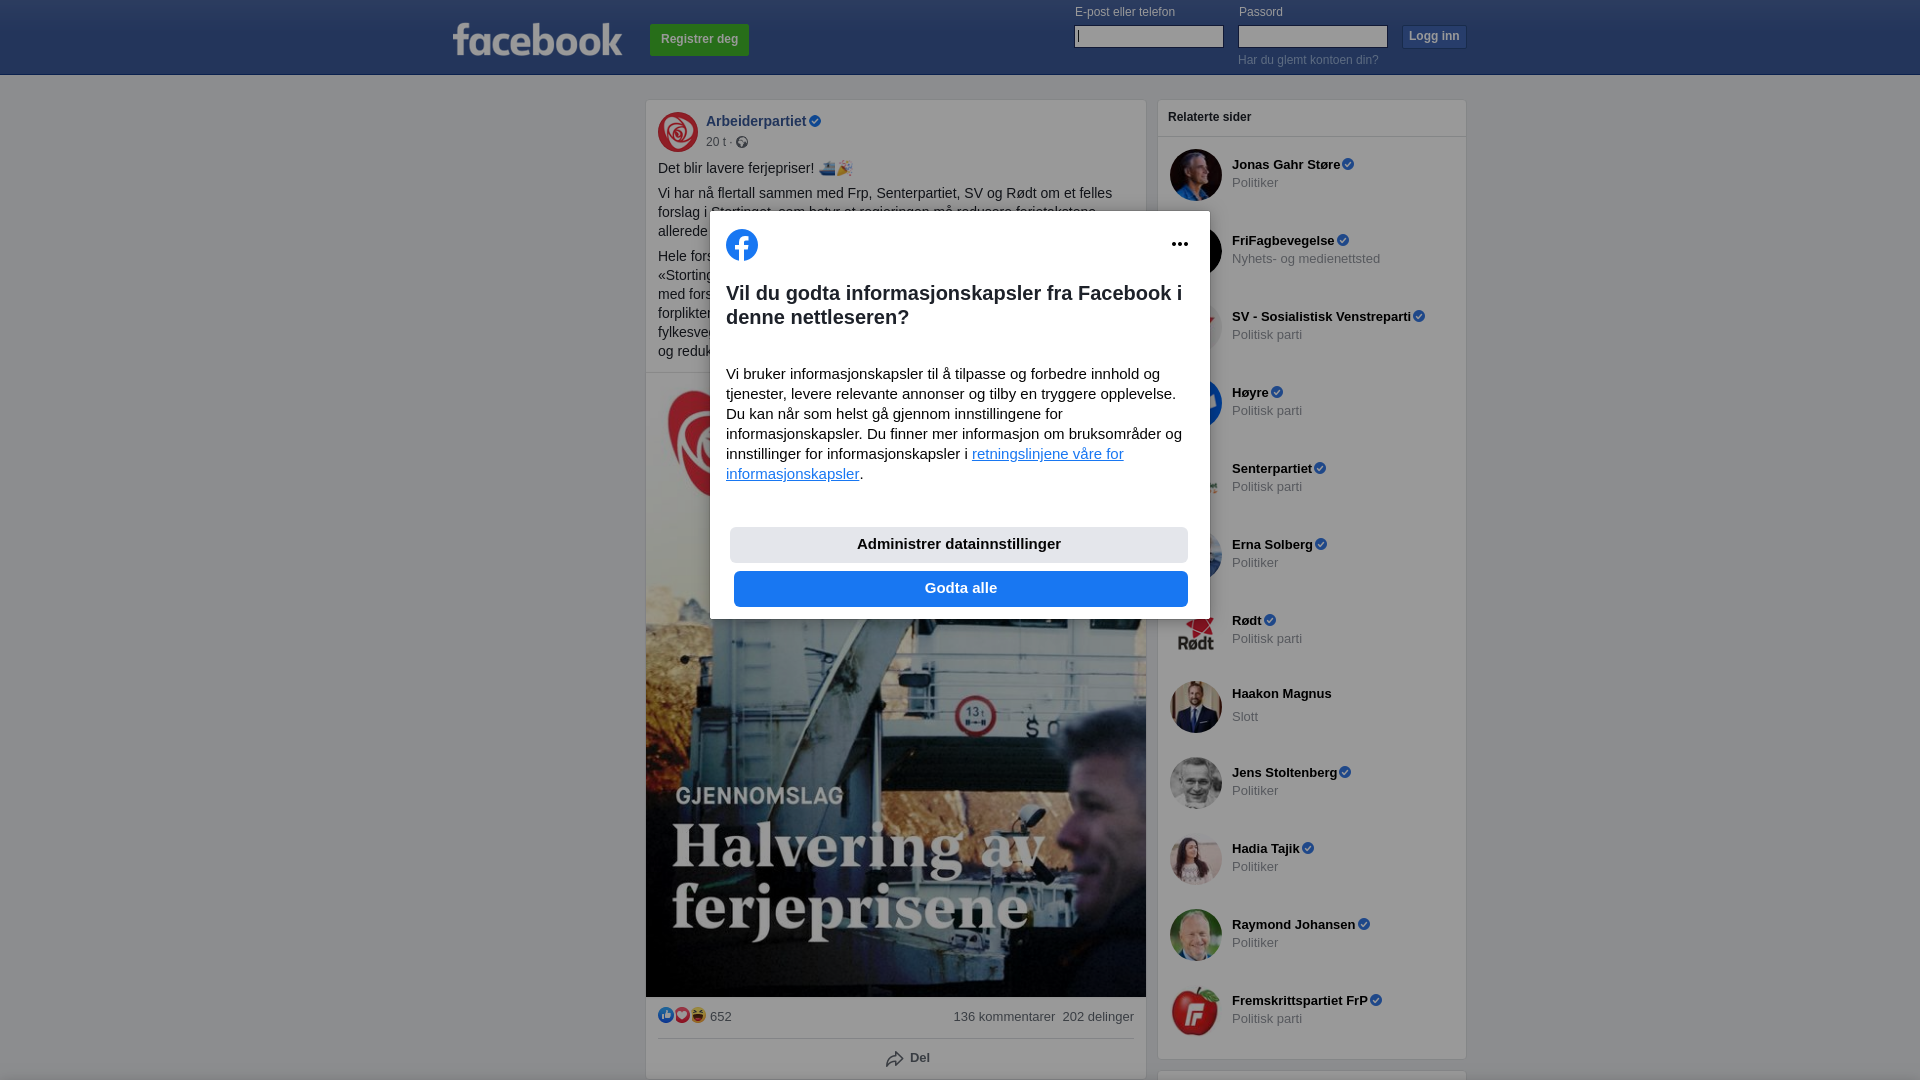Follow the retningslinjene for informasjonskapsler link
Viewport: 1920px width, 1080px height.
(x=925, y=464)
